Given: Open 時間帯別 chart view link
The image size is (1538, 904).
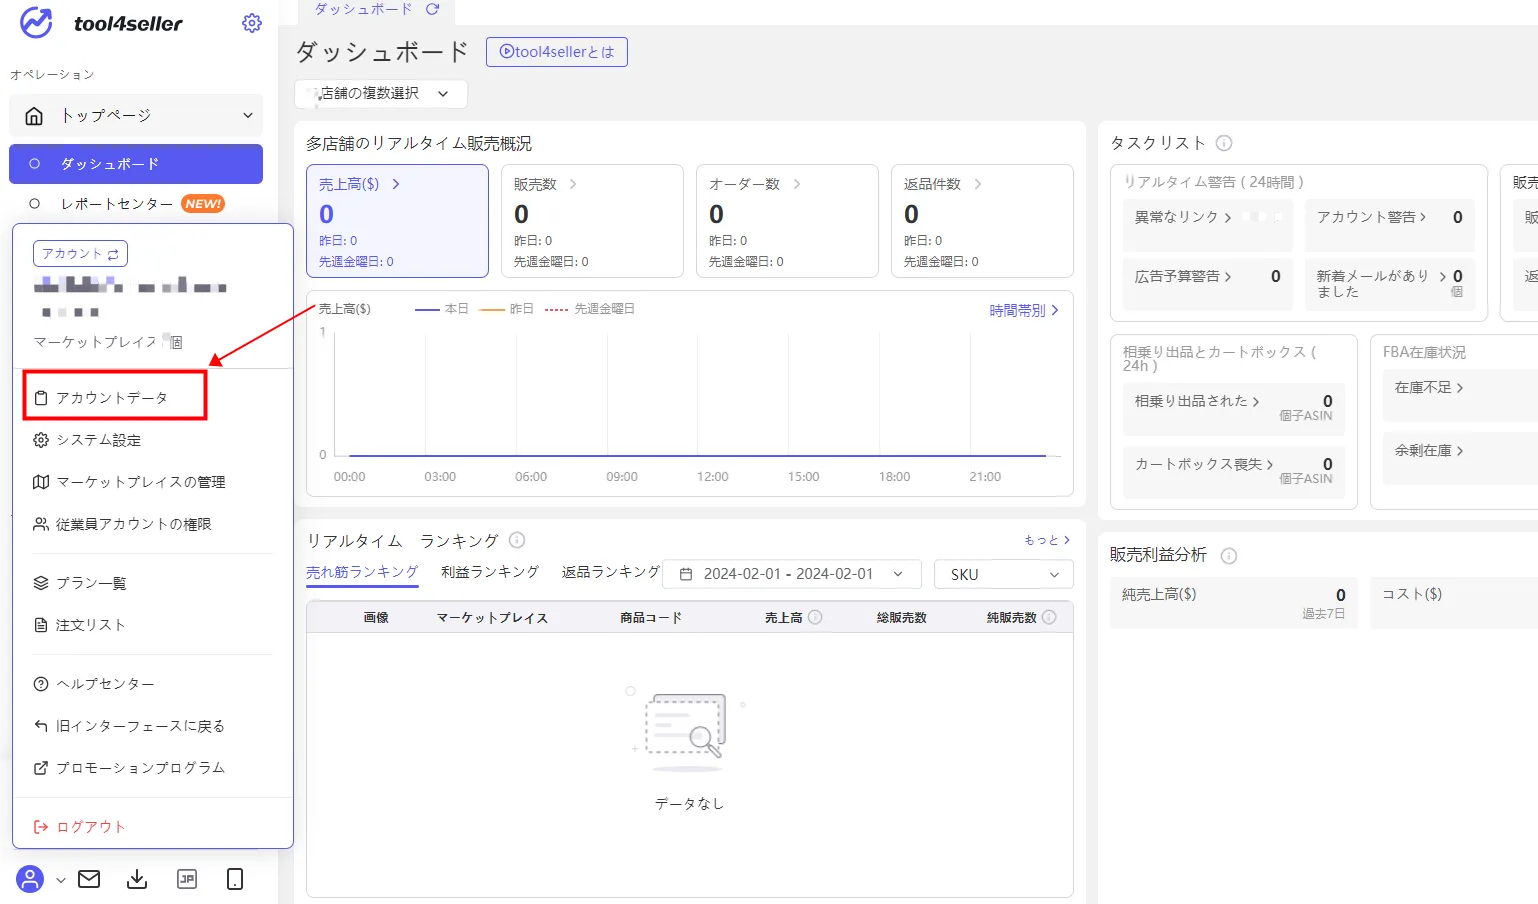Looking at the screenshot, I should pyautogui.click(x=1024, y=311).
